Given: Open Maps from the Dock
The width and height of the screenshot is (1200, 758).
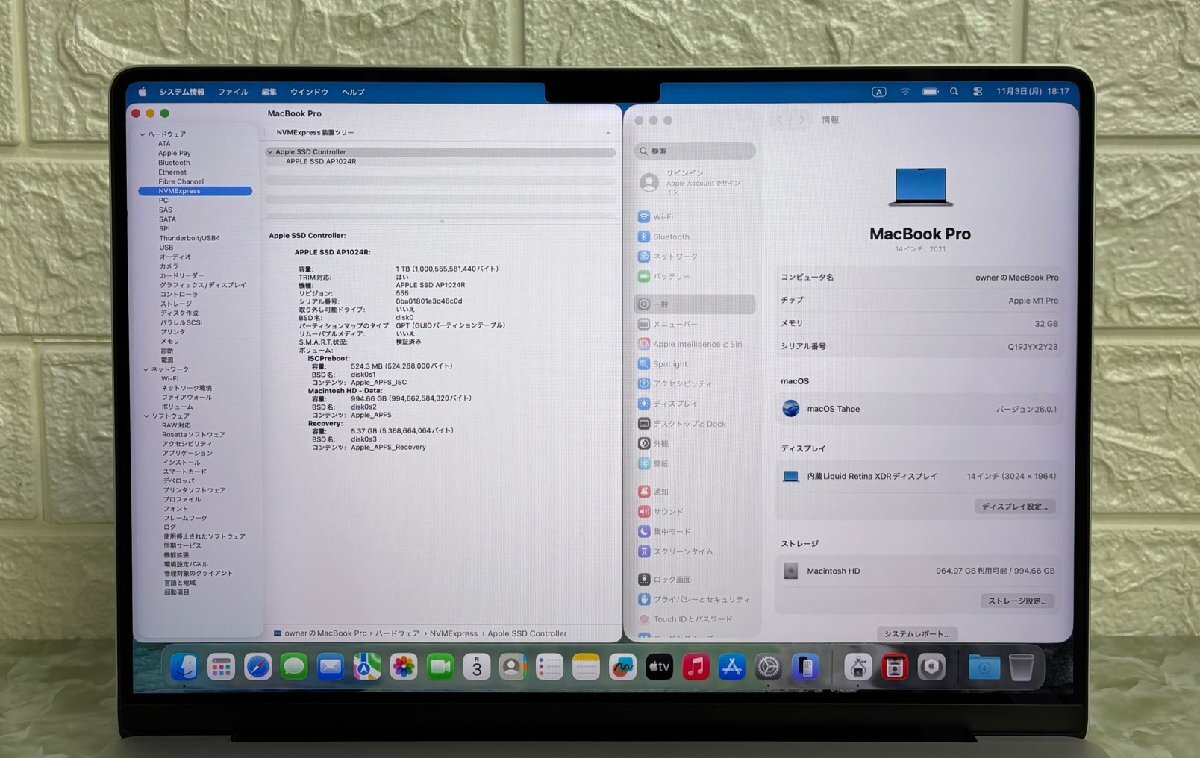Looking at the screenshot, I should [x=367, y=667].
